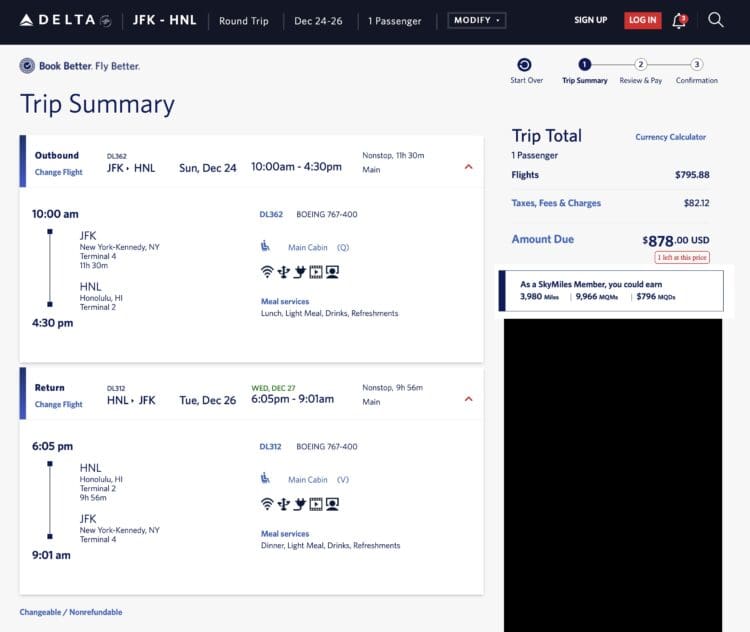Click USB power icon for outbound flight DL362

284,272
